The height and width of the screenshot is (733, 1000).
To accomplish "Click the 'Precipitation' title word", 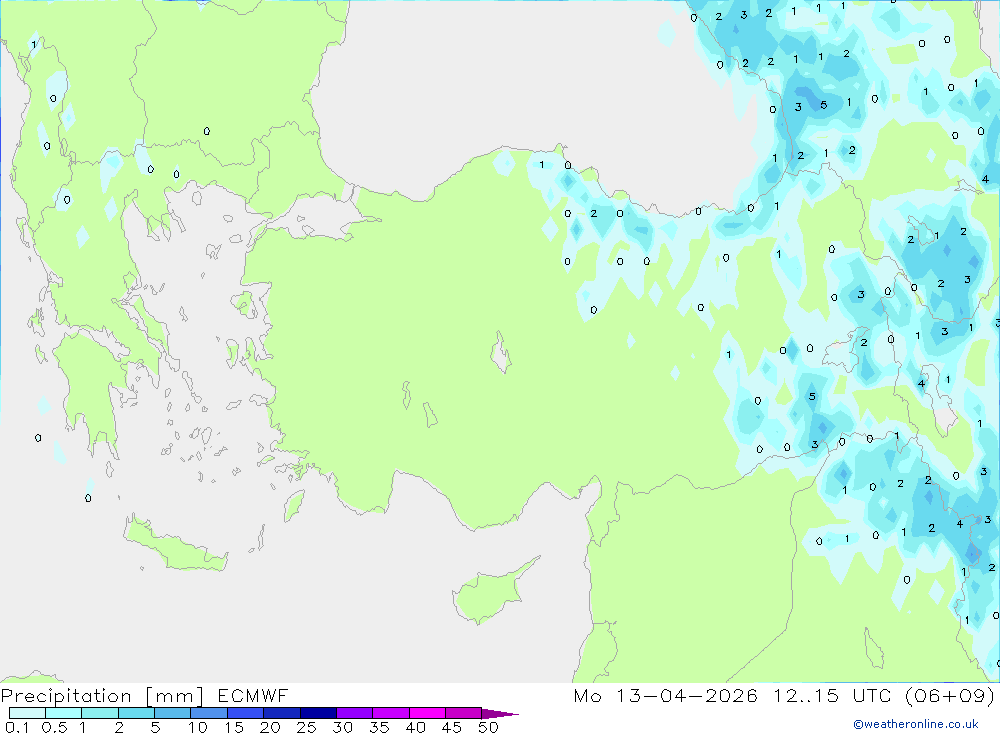I will coord(66,696).
